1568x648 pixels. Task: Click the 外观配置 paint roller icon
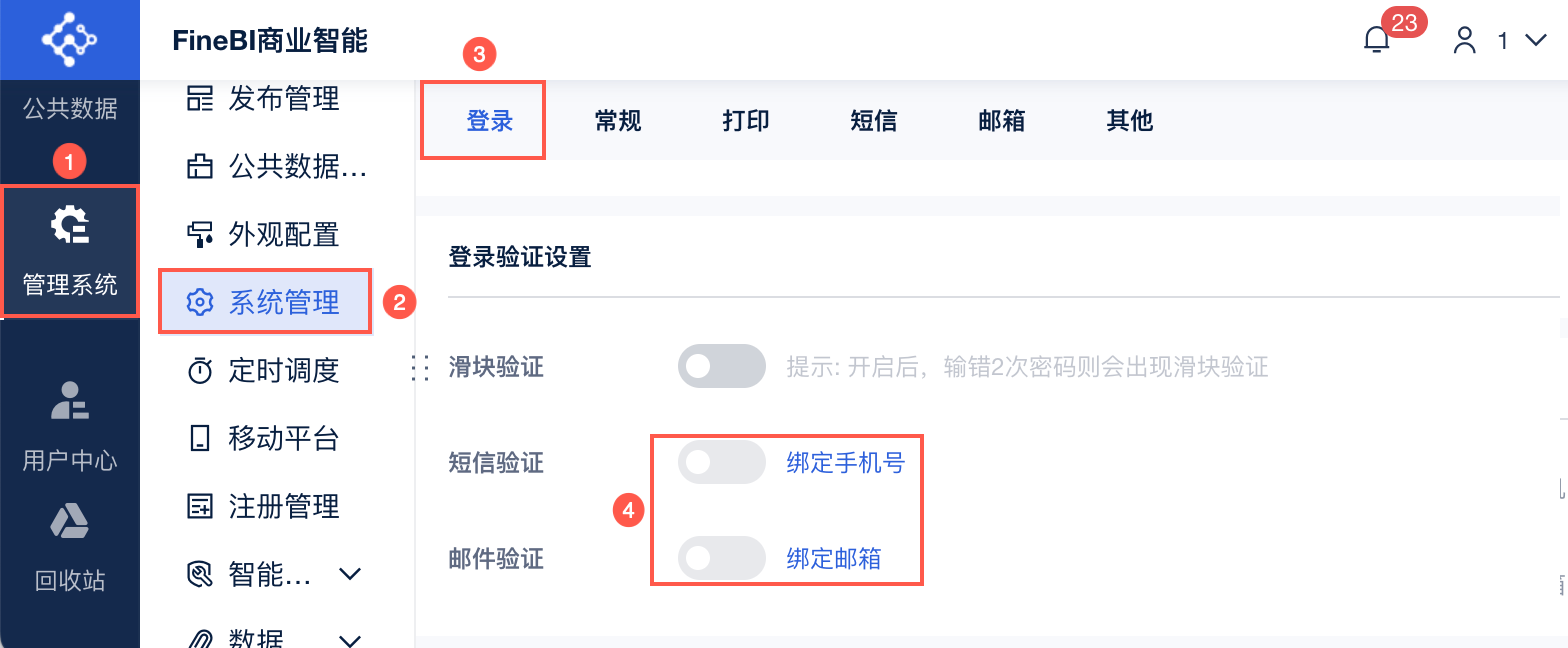[200, 235]
